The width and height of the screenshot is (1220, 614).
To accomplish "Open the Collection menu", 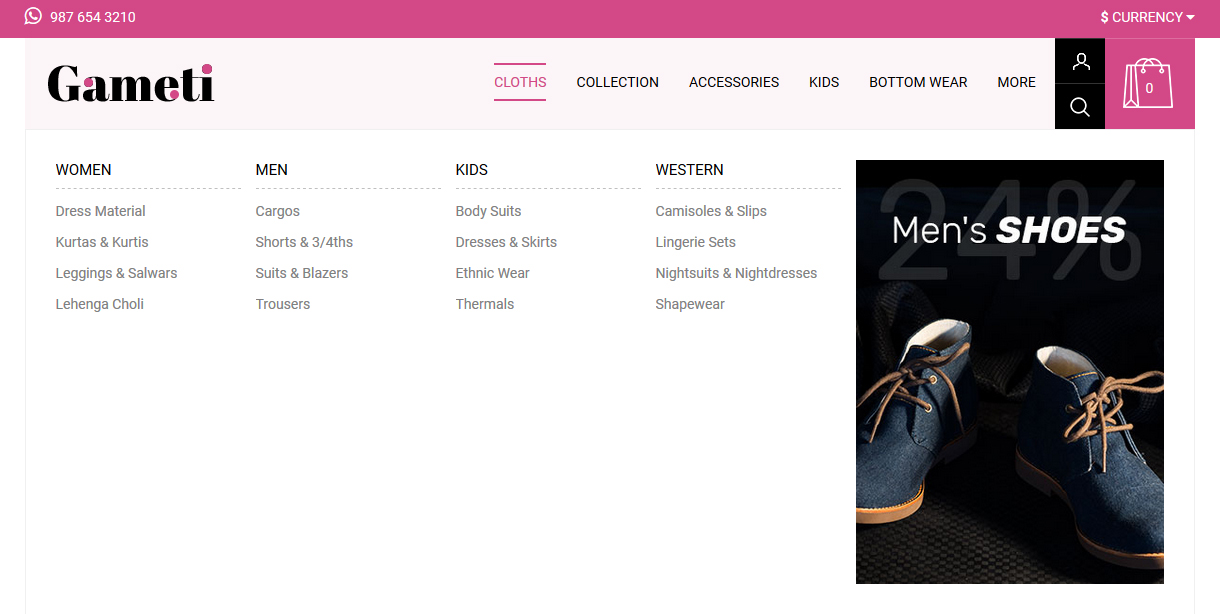I will pyautogui.click(x=618, y=82).
